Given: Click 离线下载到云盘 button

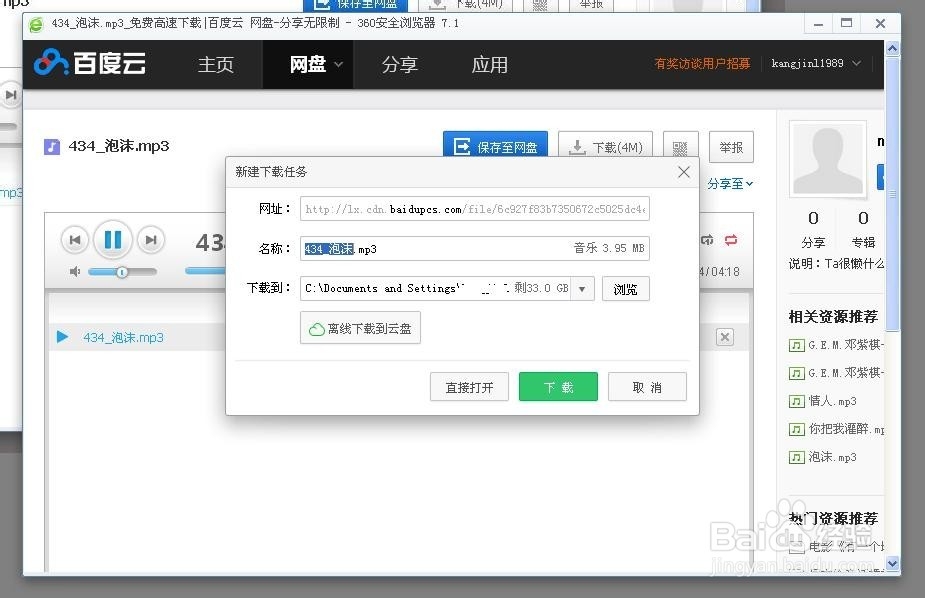Looking at the screenshot, I should coord(360,328).
